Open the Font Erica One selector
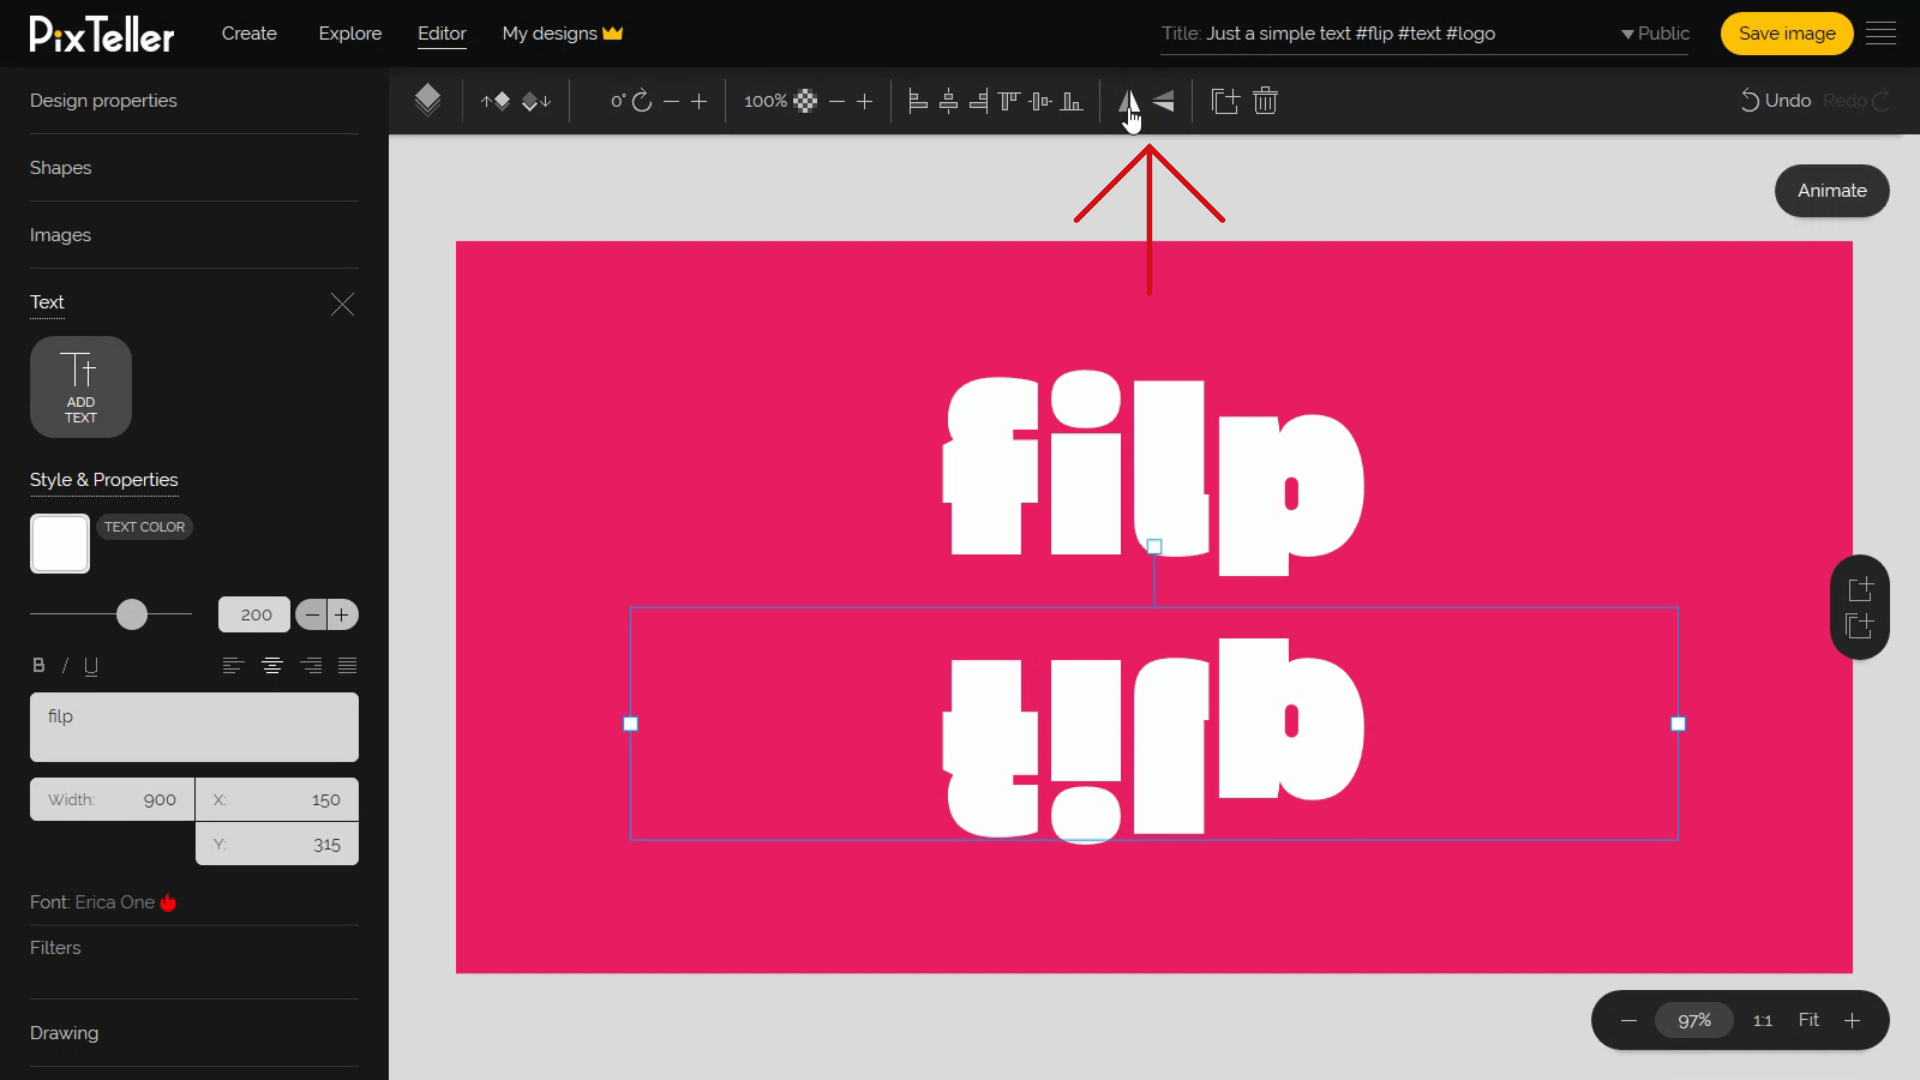 [x=103, y=902]
